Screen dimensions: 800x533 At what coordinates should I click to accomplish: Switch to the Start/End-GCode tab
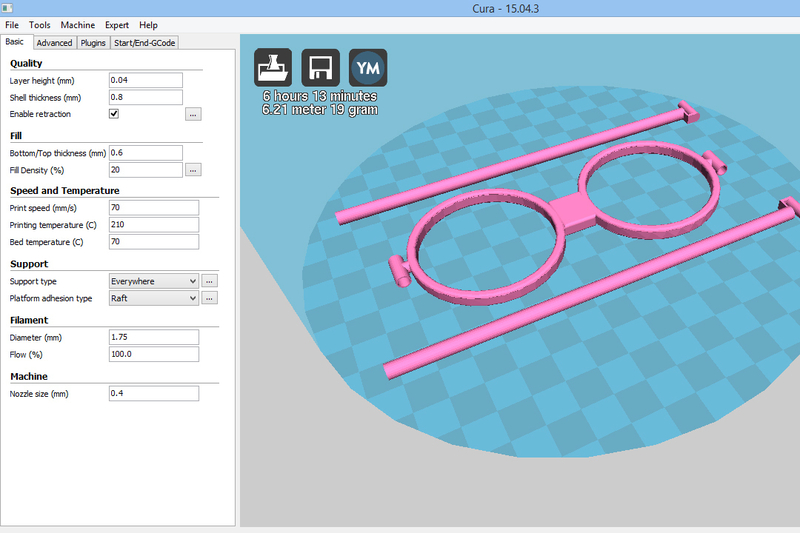tap(144, 43)
